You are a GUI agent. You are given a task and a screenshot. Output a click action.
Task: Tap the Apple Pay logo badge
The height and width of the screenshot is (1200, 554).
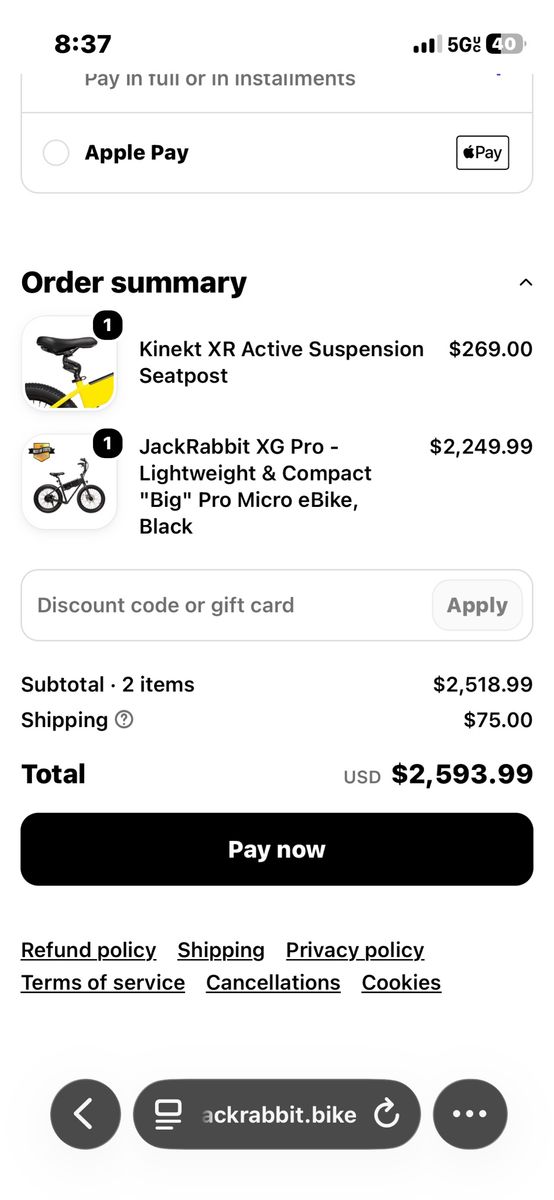click(483, 153)
